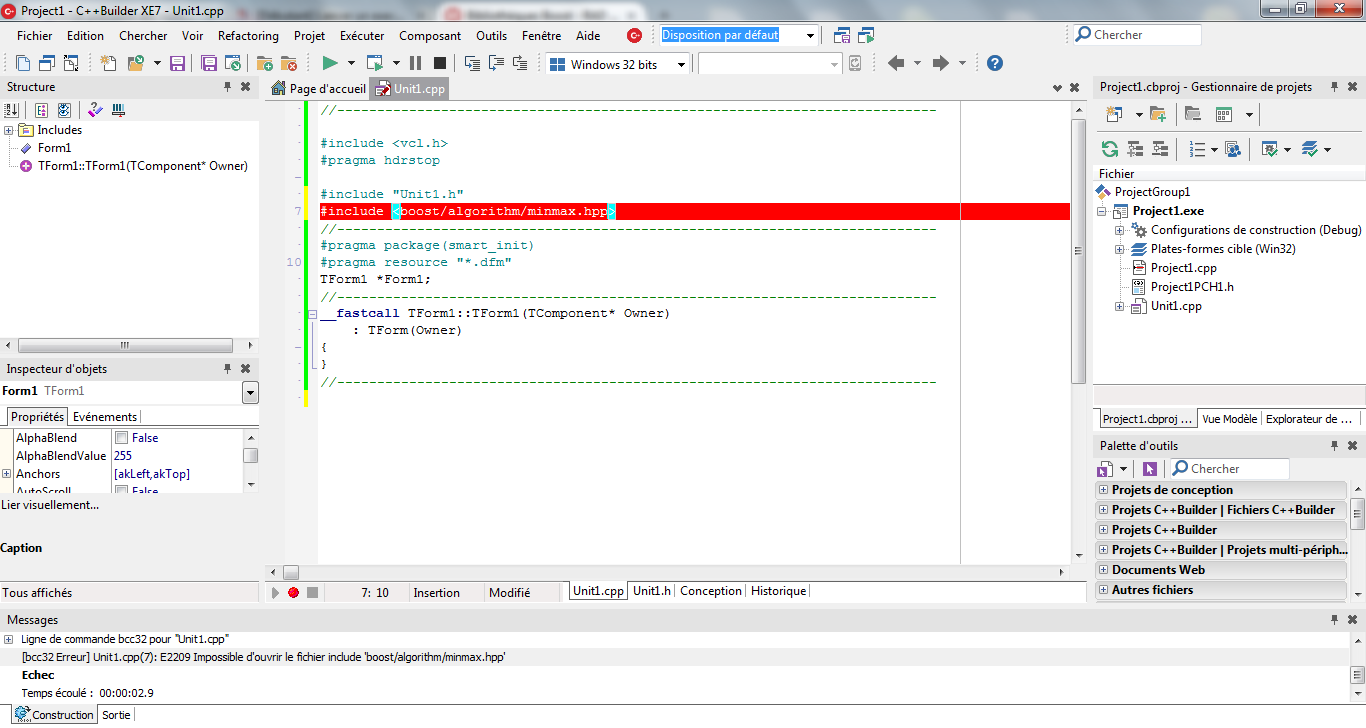The width and height of the screenshot is (1366, 728).
Task: Expand Plates-formes cible (Win32) node
Action: (x=1120, y=249)
